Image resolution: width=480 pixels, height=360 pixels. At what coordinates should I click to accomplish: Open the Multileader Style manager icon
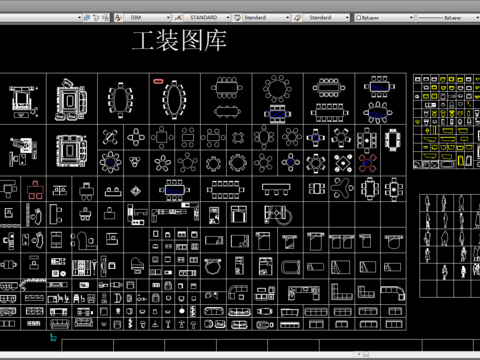(x=297, y=18)
